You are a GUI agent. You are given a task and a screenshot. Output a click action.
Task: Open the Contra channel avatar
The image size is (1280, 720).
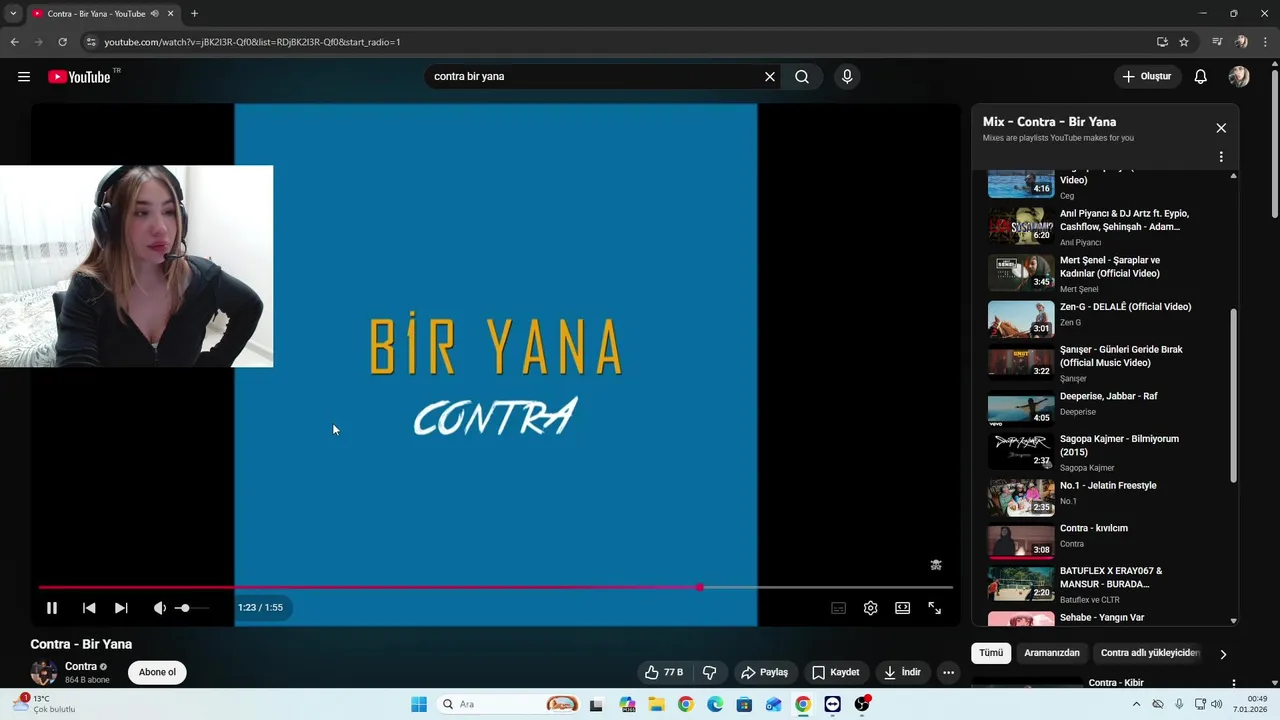pos(43,672)
